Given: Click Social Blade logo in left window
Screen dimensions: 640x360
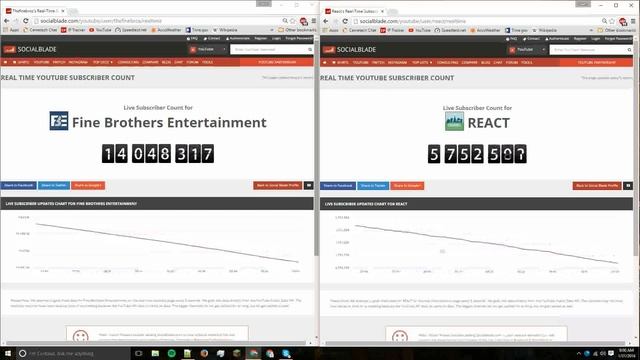Looking at the screenshot, I should 30,49.
